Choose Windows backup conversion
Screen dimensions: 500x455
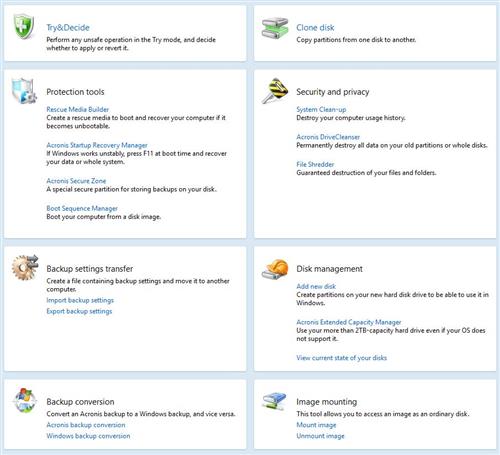(88, 436)
